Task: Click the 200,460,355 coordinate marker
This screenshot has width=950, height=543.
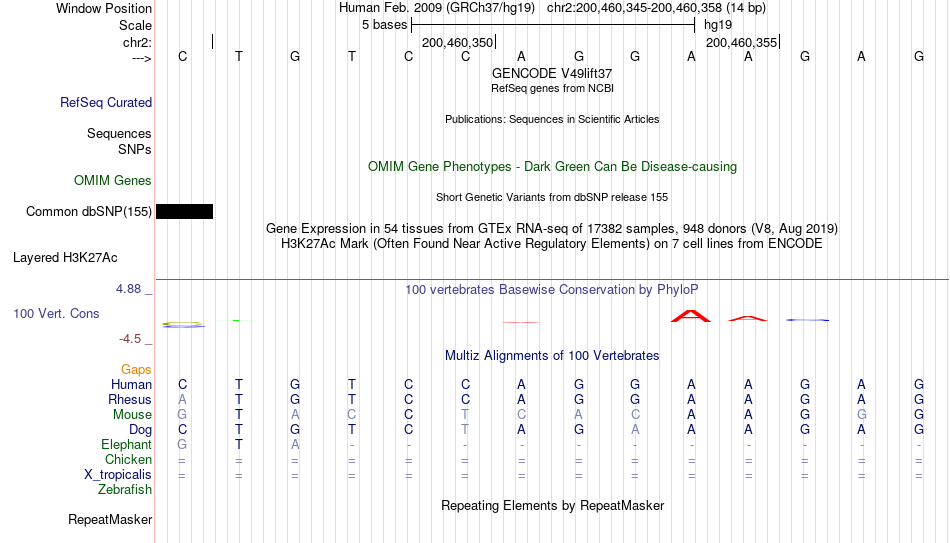Action: coord(741,42)
